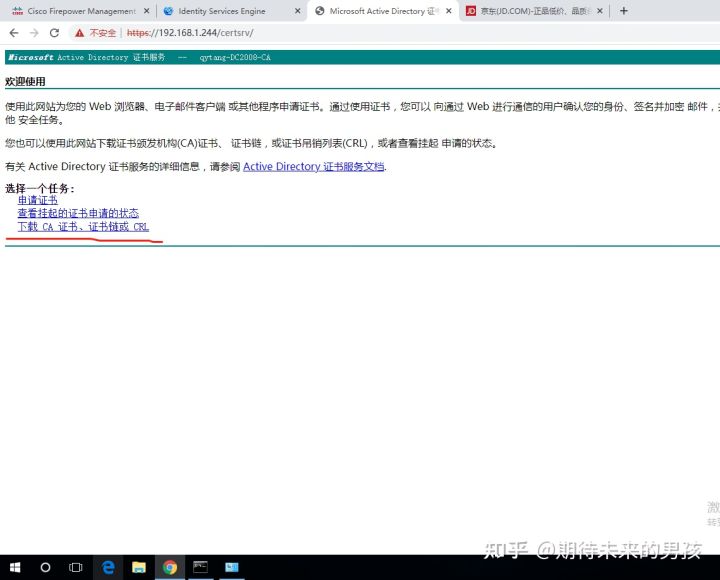The image size is (720, 580).
Task: Close the JD.COM tab
Action: [x=600, y=11]
